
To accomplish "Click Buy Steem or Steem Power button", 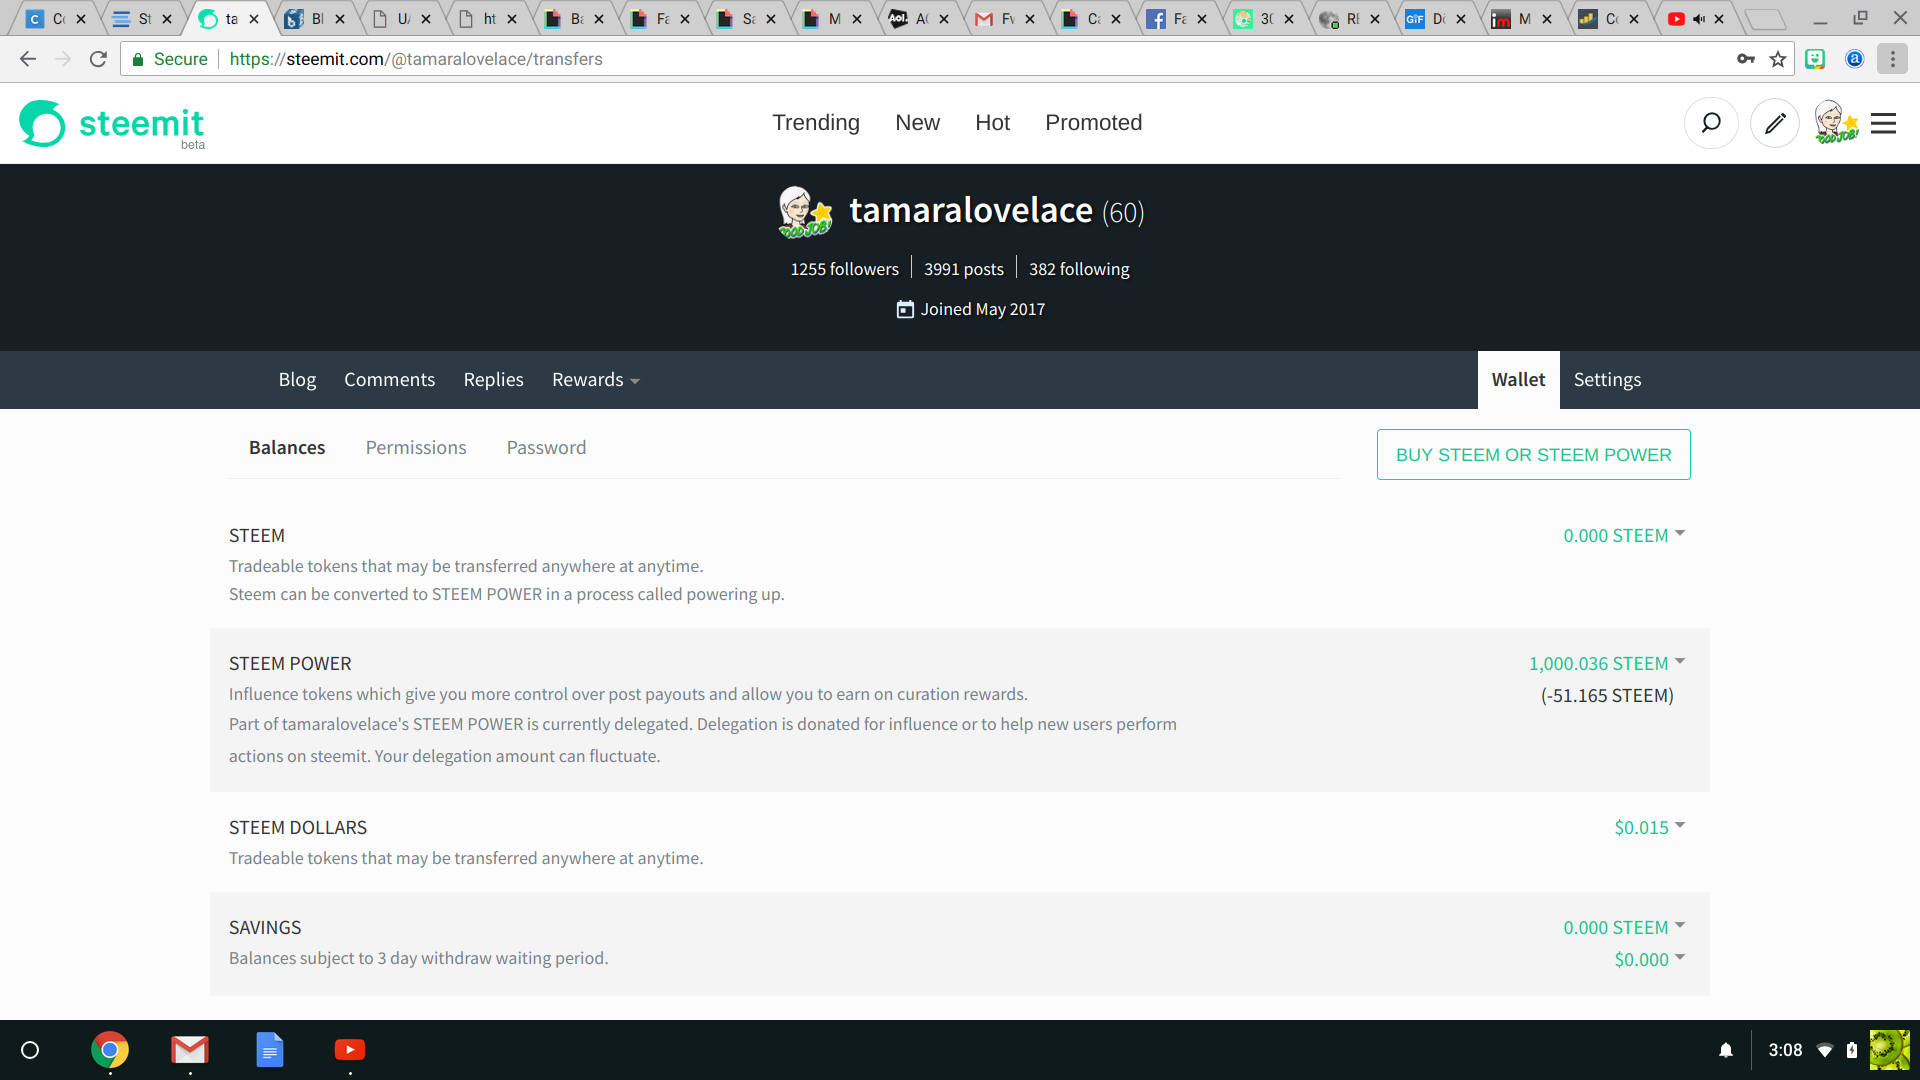I will pos(1533,455).
